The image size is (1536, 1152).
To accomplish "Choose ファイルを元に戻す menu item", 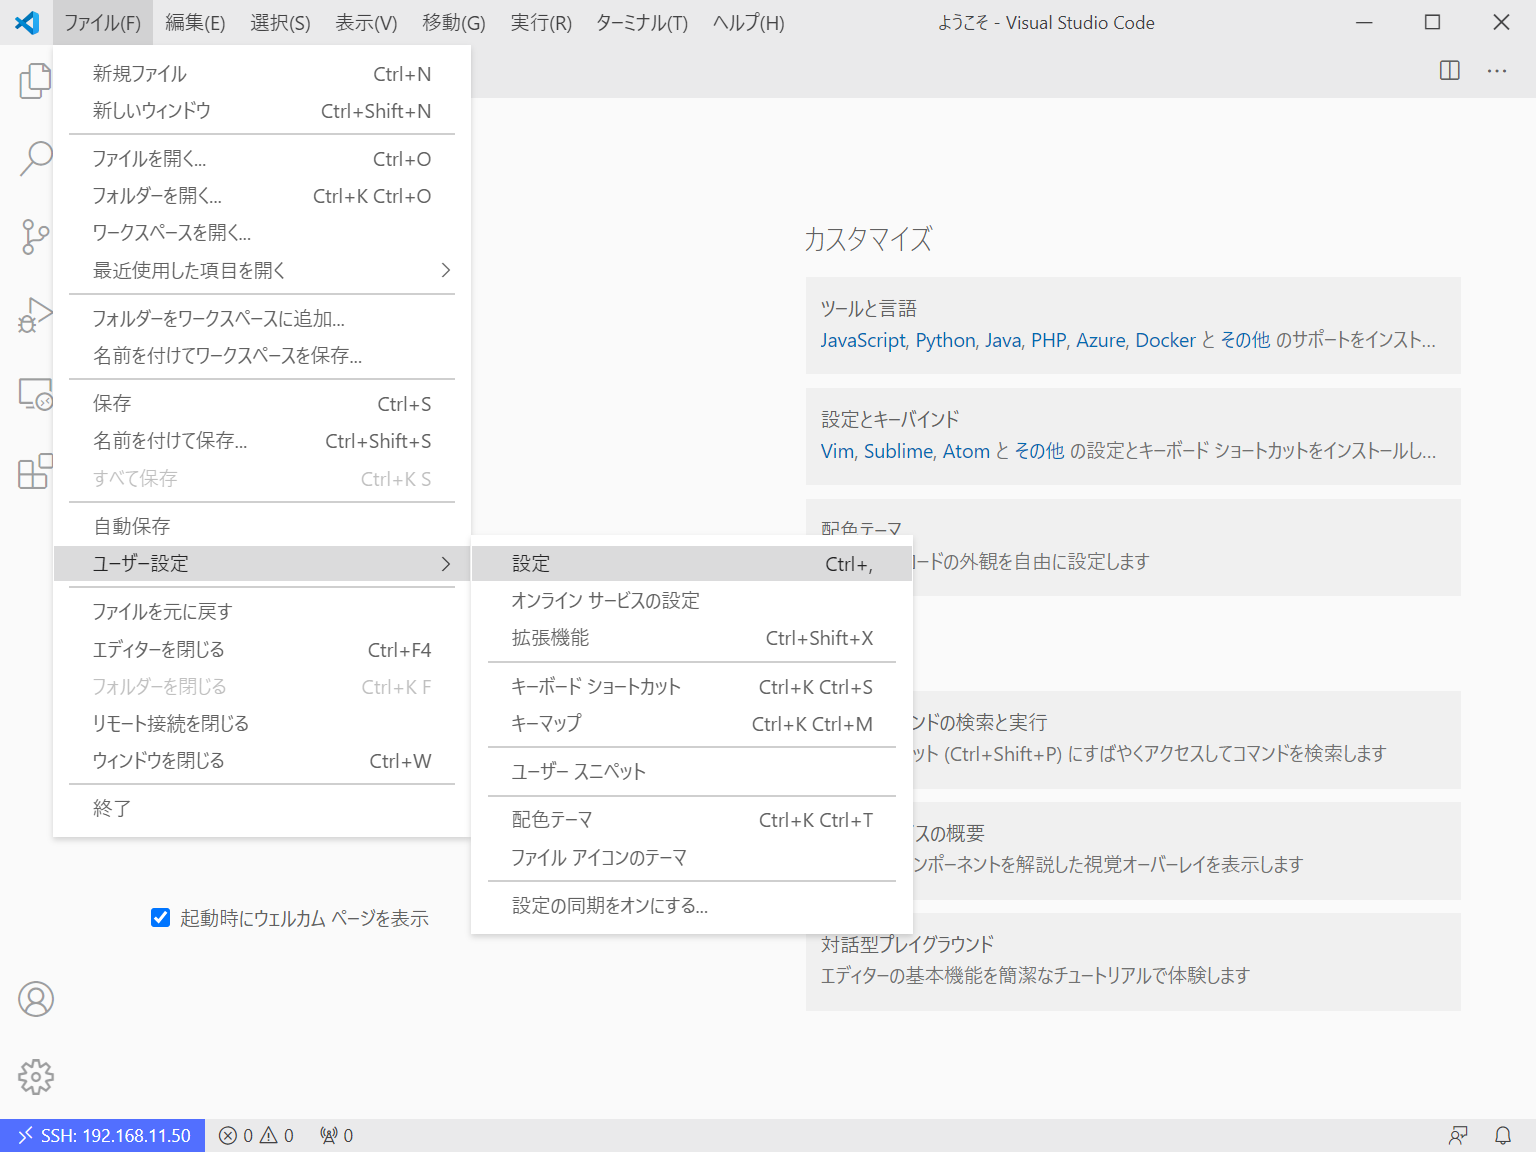I will click(x=262, y=611).
